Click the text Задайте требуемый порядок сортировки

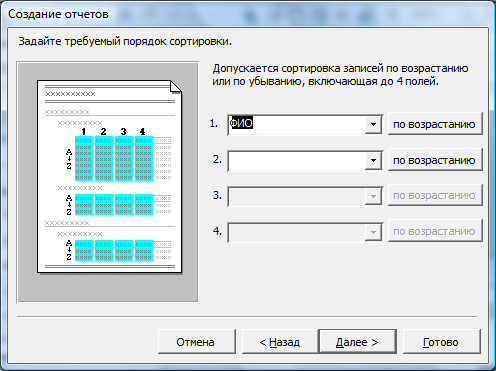tap(125, 42)
